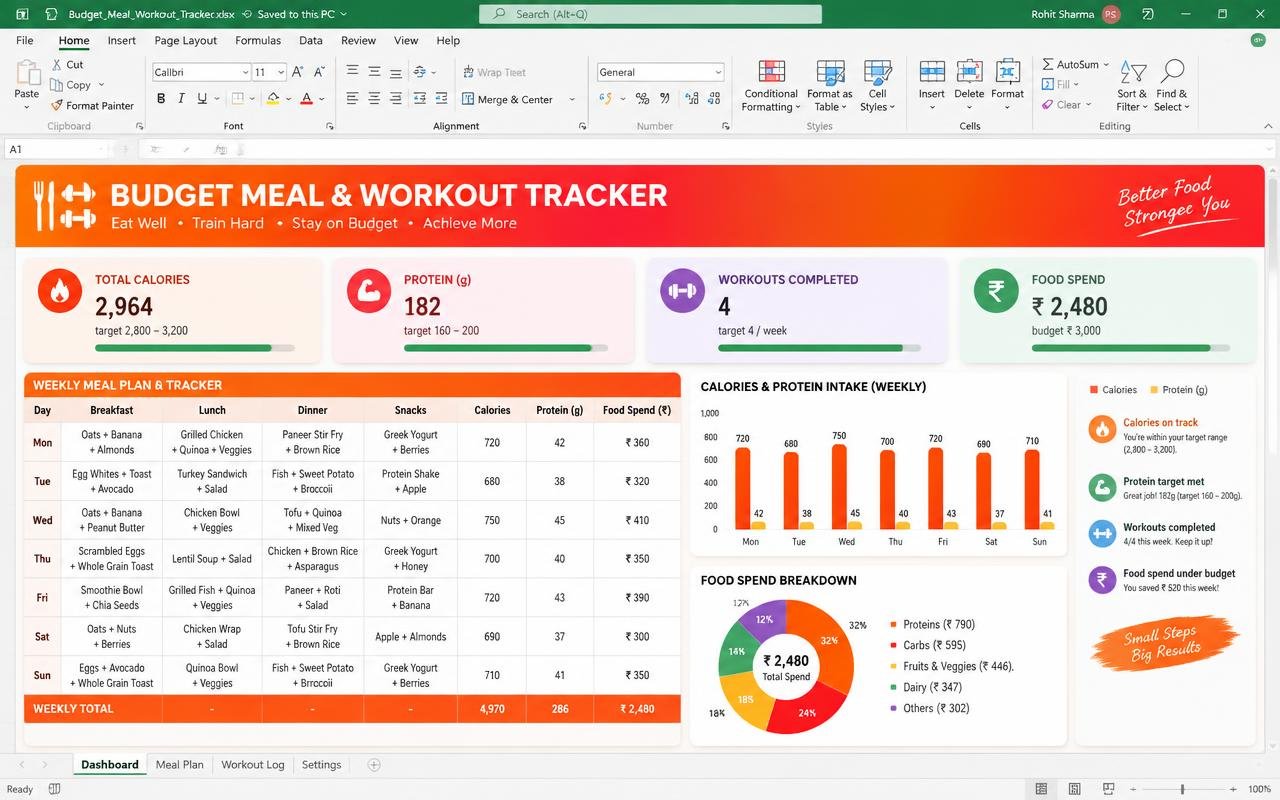Open the font size dropdown
The width and height of the screenshot is (1280, 800).
282,72
